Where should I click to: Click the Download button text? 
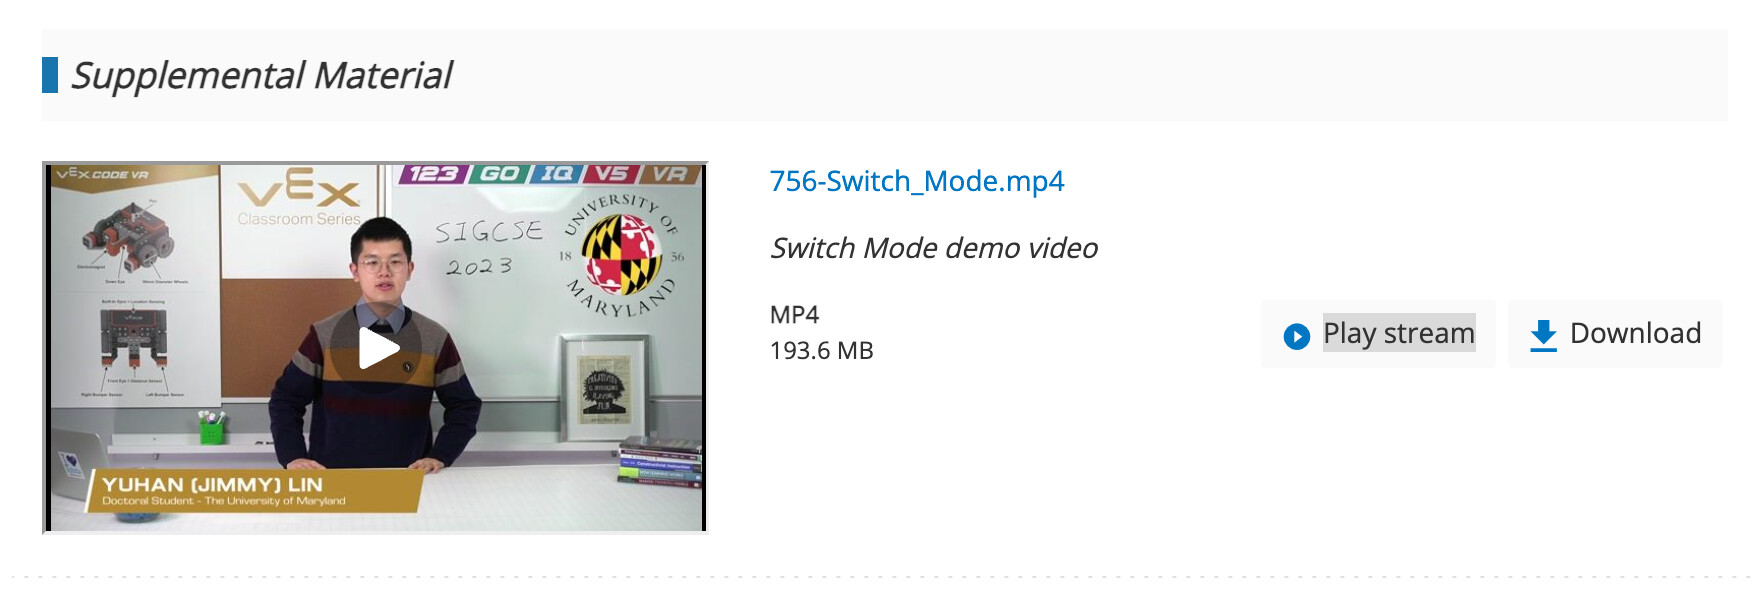1635,333
